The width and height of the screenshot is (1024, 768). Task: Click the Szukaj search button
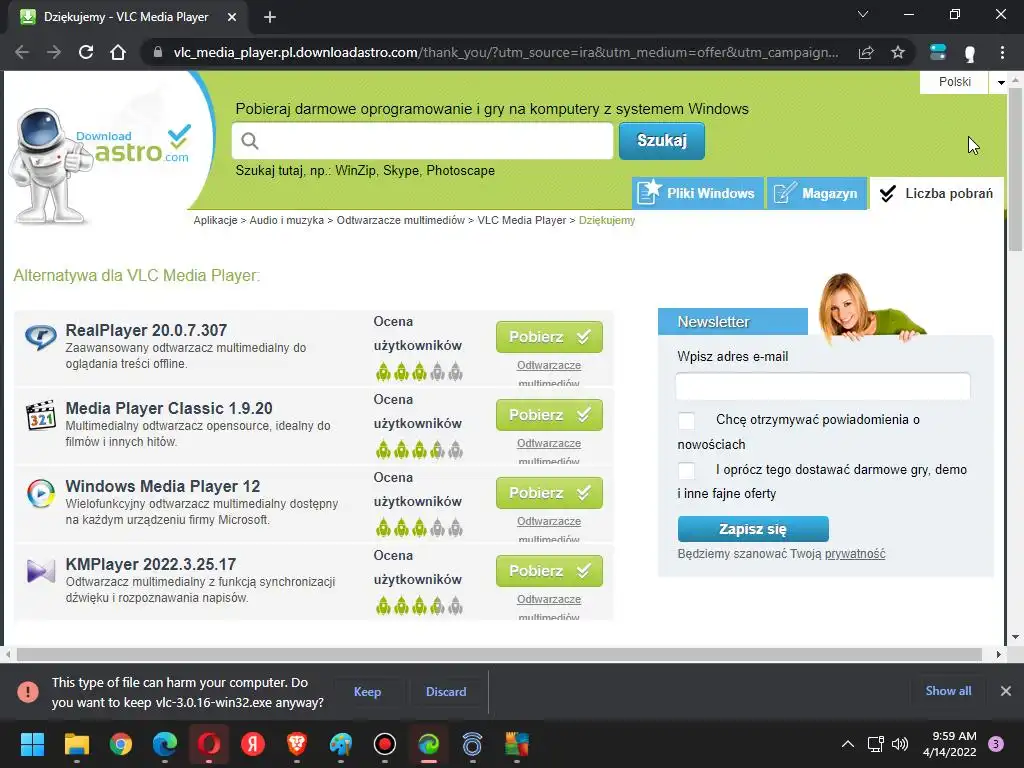coord(662,140)
